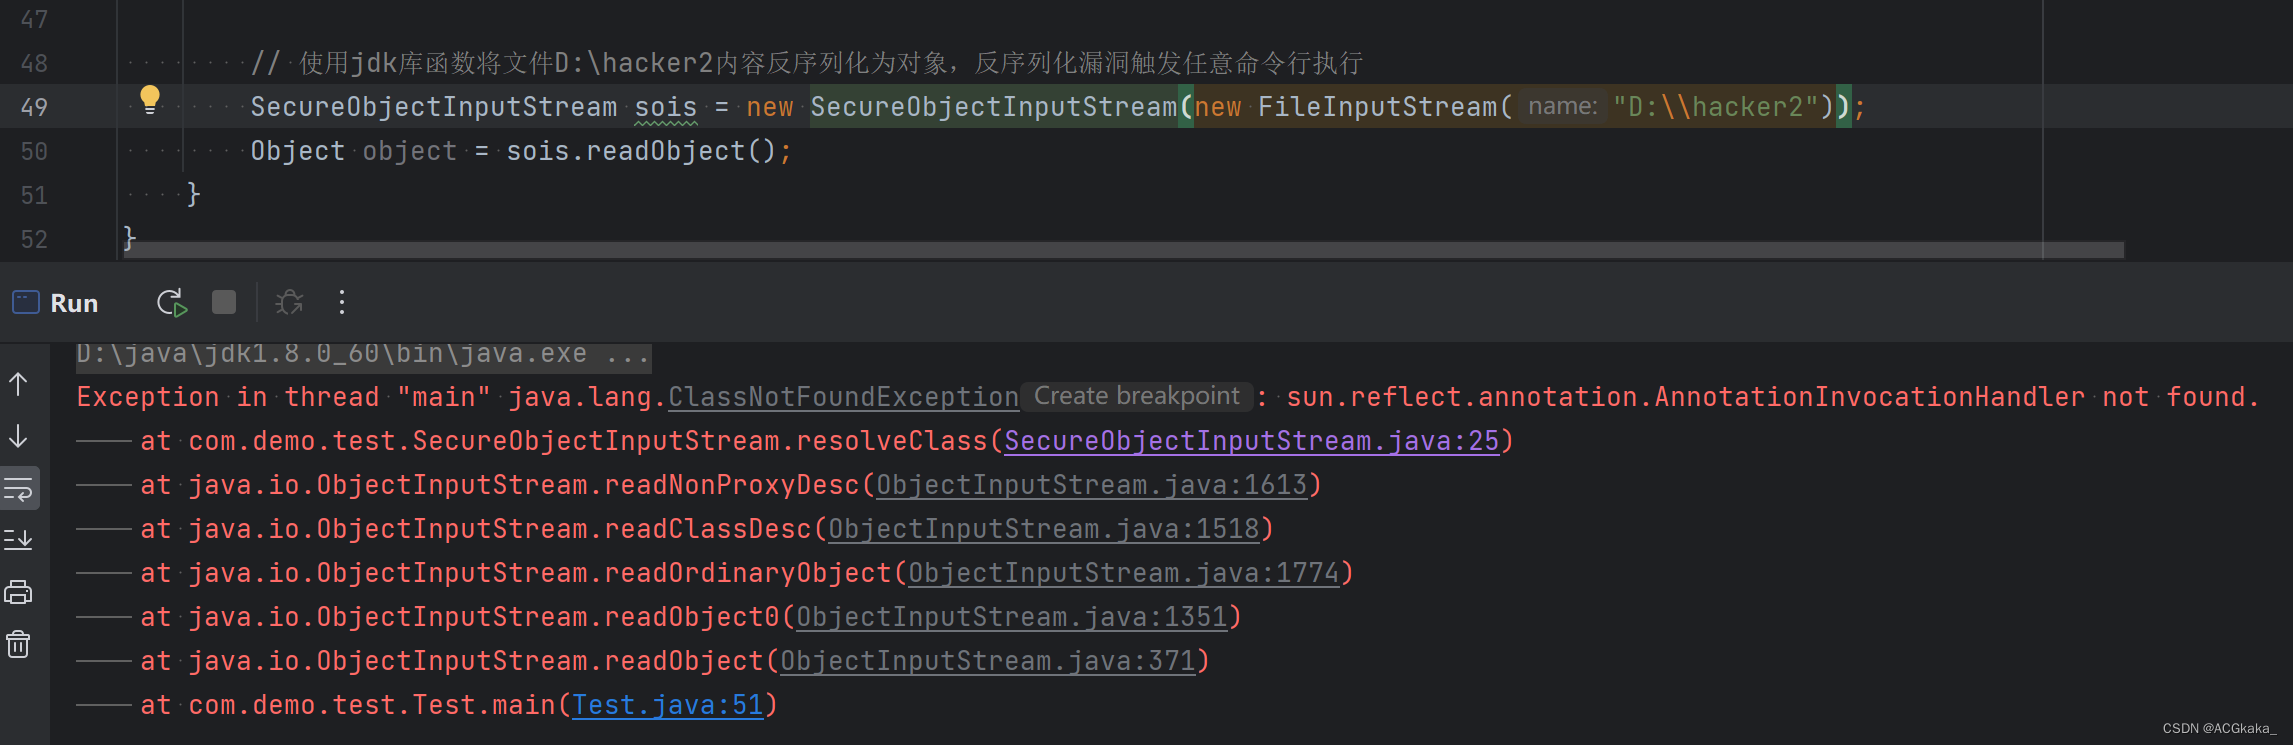
Task: Open ObjectInputStream.java:1774 link
Action: coord(1124,573)
